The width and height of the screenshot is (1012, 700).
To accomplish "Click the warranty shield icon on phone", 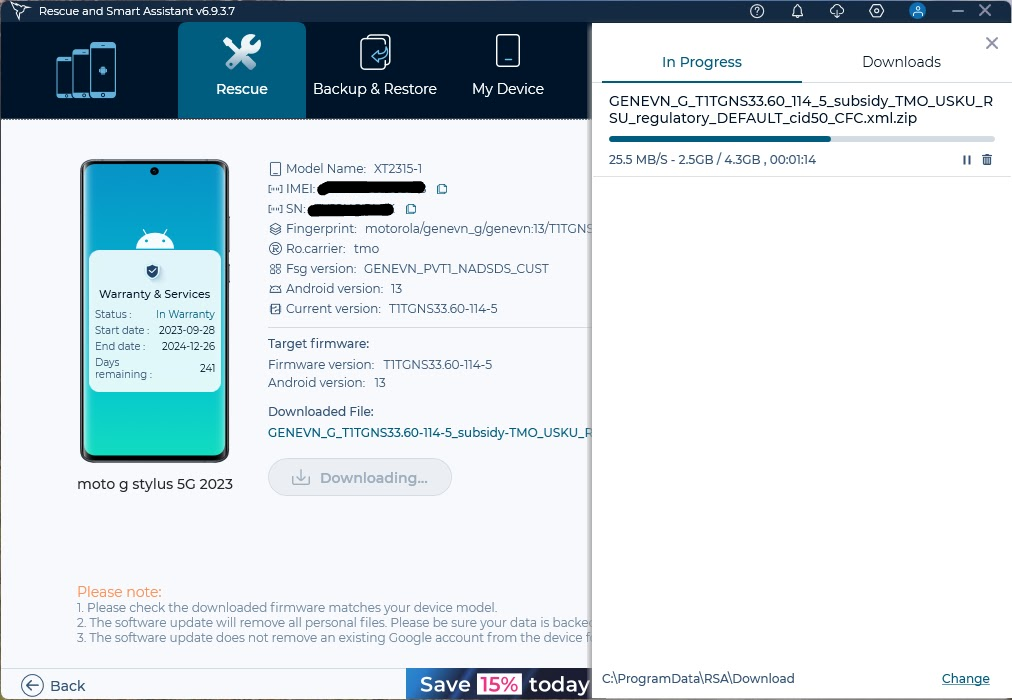I will (152, 271).
